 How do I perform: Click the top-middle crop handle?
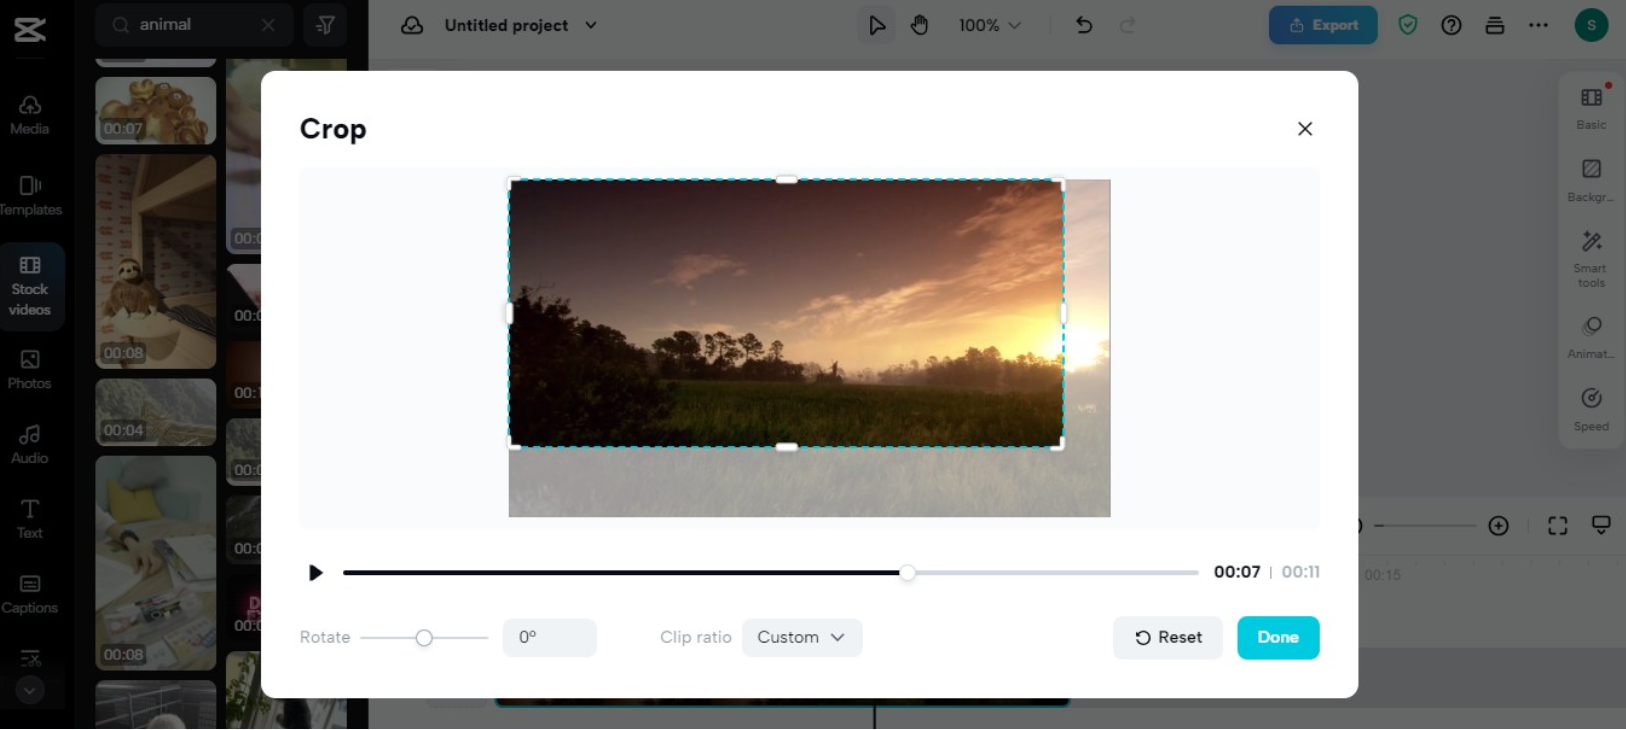[787, 180]
